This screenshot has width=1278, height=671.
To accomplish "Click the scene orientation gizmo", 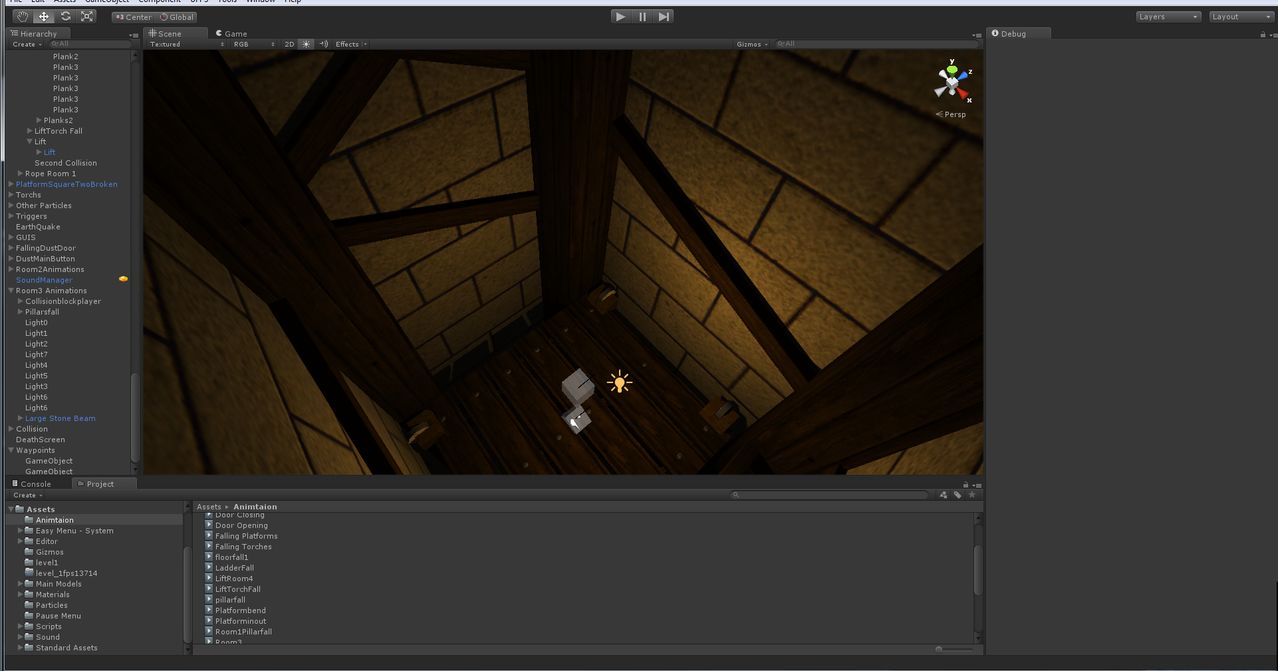I will click(x=952, y=84).
